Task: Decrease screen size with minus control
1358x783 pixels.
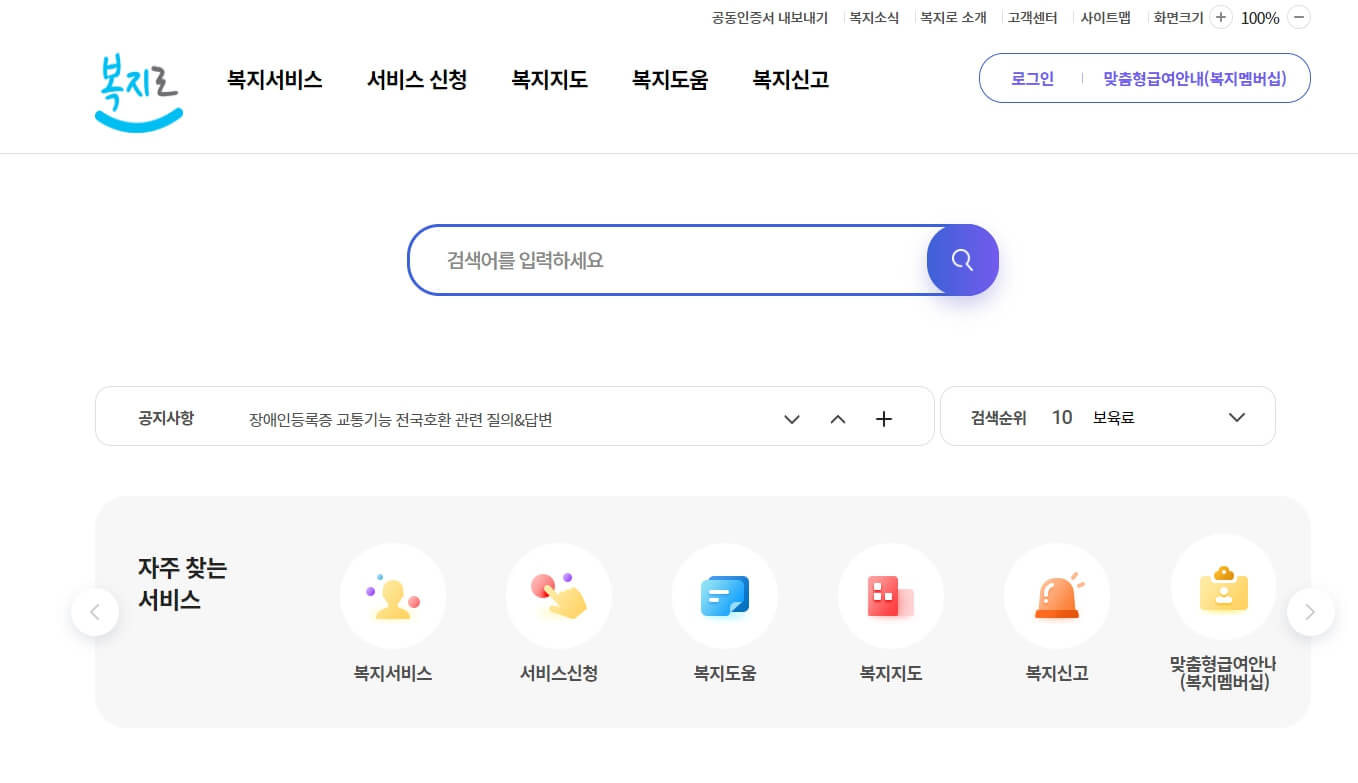Action: (x=1299, y=17)
